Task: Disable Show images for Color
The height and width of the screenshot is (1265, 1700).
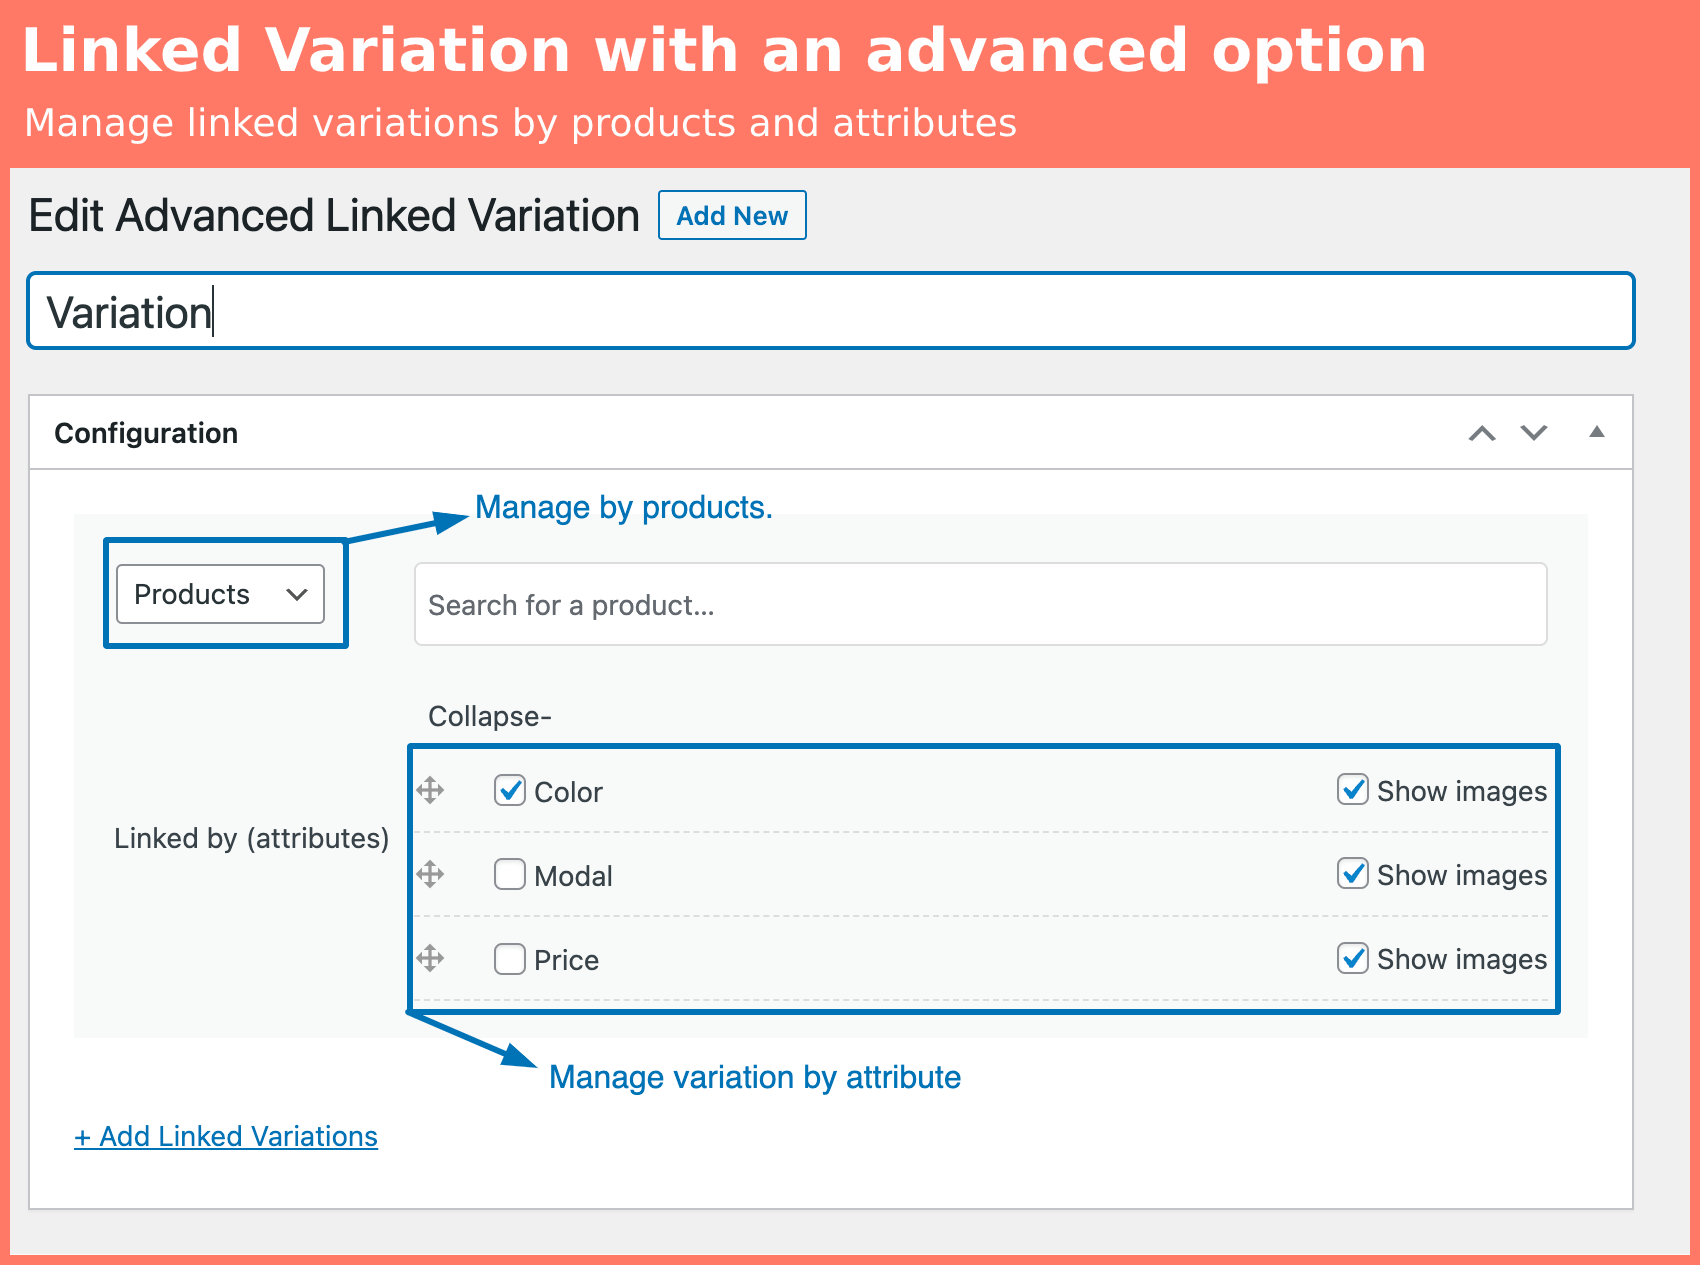Action: coord(1353,789)
